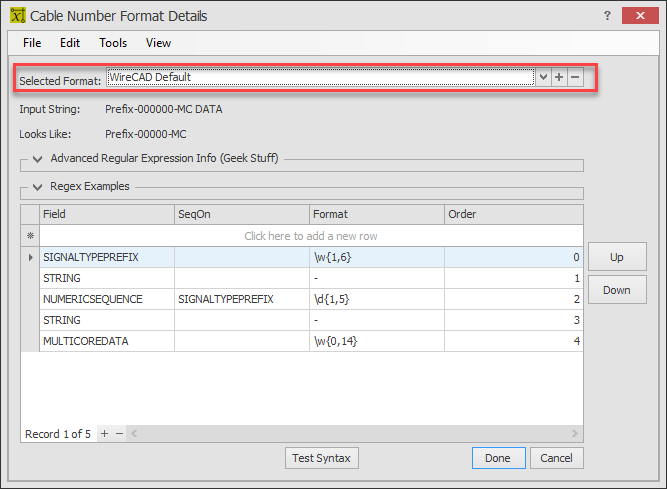Select the SIGNALTYPEPREFIX field cell

coord(107,257)
